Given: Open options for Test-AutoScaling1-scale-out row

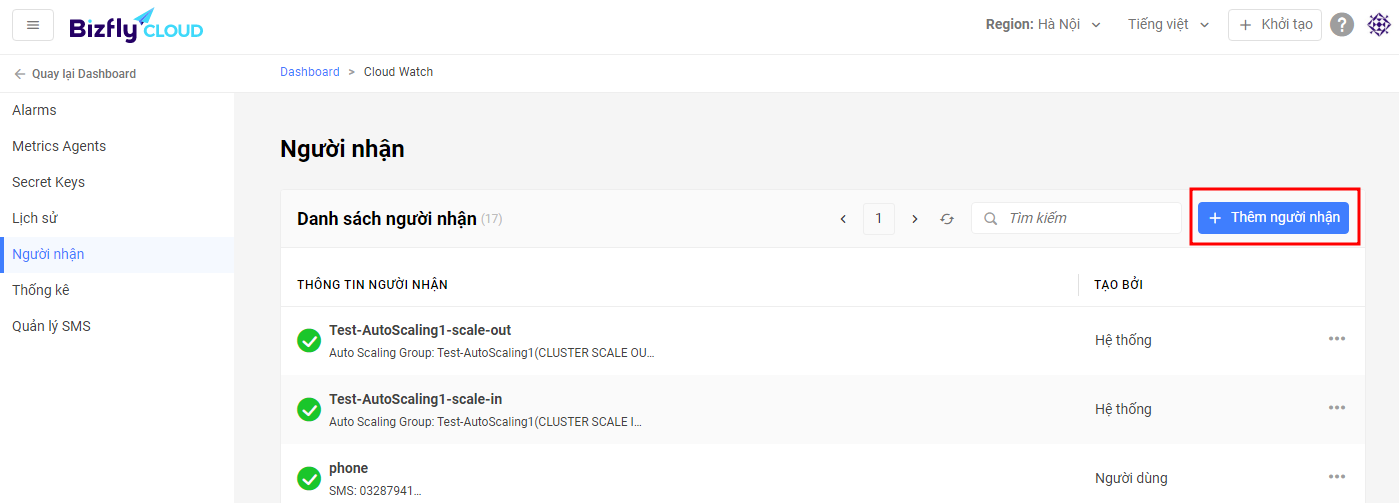Looking at the screenshot, I should pyautogui.click(x=1337, y=339).
